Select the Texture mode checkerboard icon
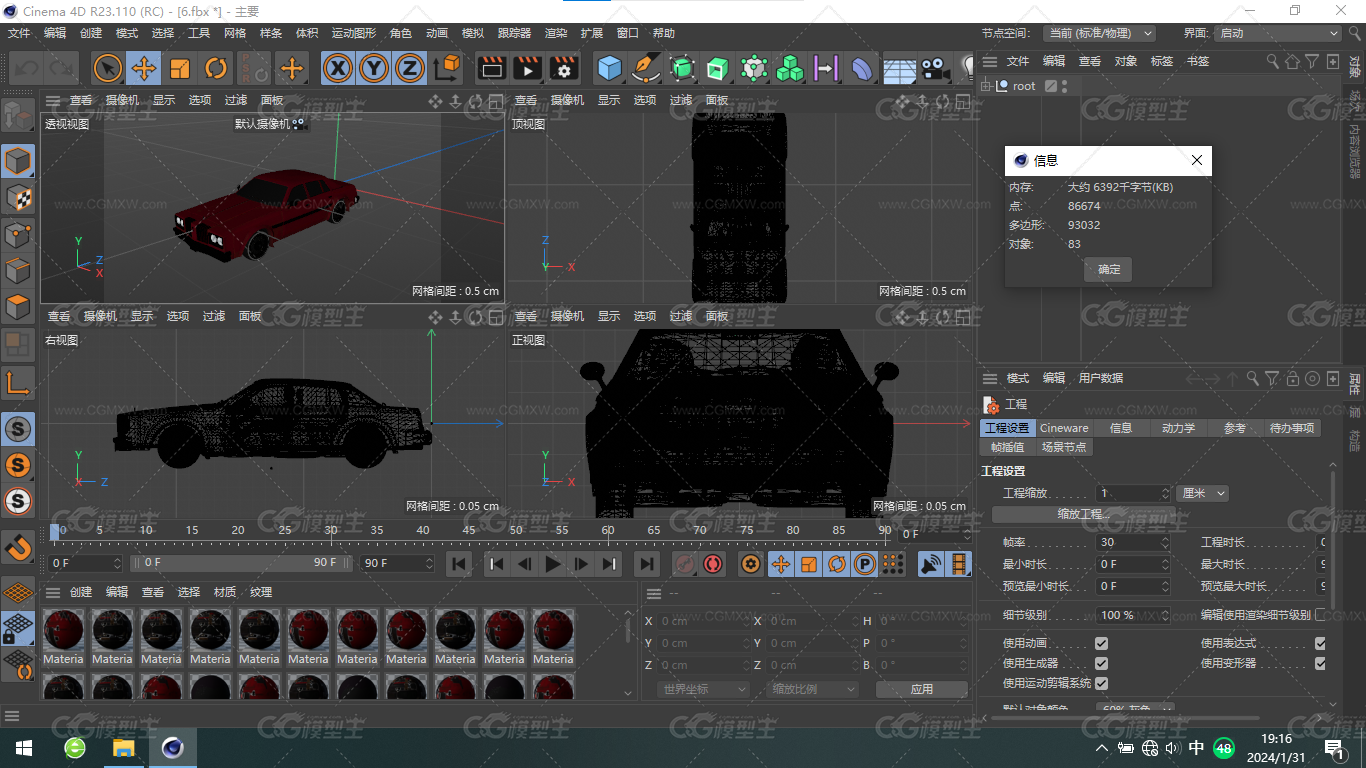Image resolution: width=1366 pixels, height=768 pixels. [x=18, y=197]
